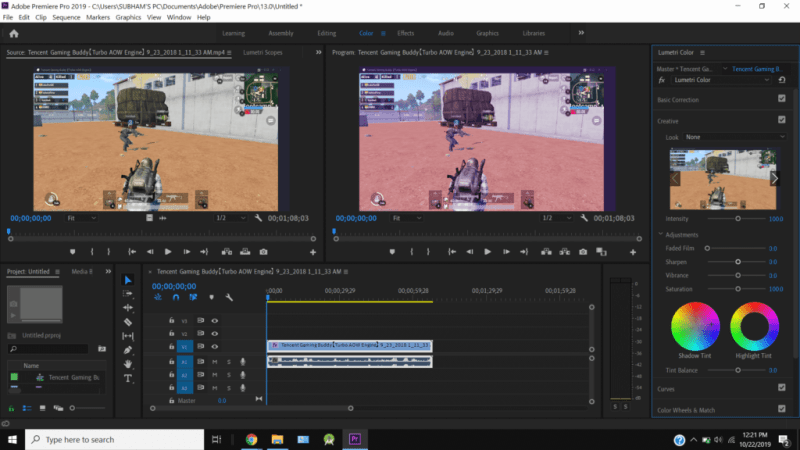Open Lumetri Scopes tab
The width and height of the screenshot is (800, 450).
pyautogui.click(x=262, y=53)
